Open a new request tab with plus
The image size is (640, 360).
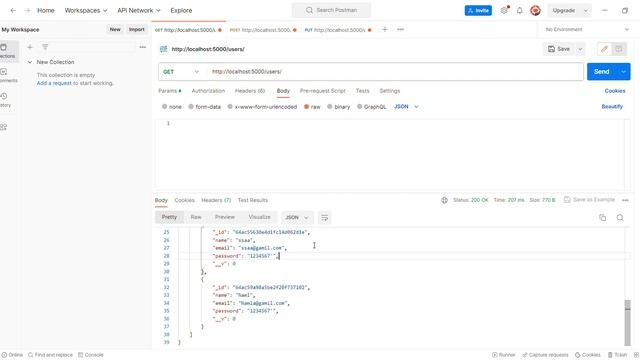click(384, 29)
